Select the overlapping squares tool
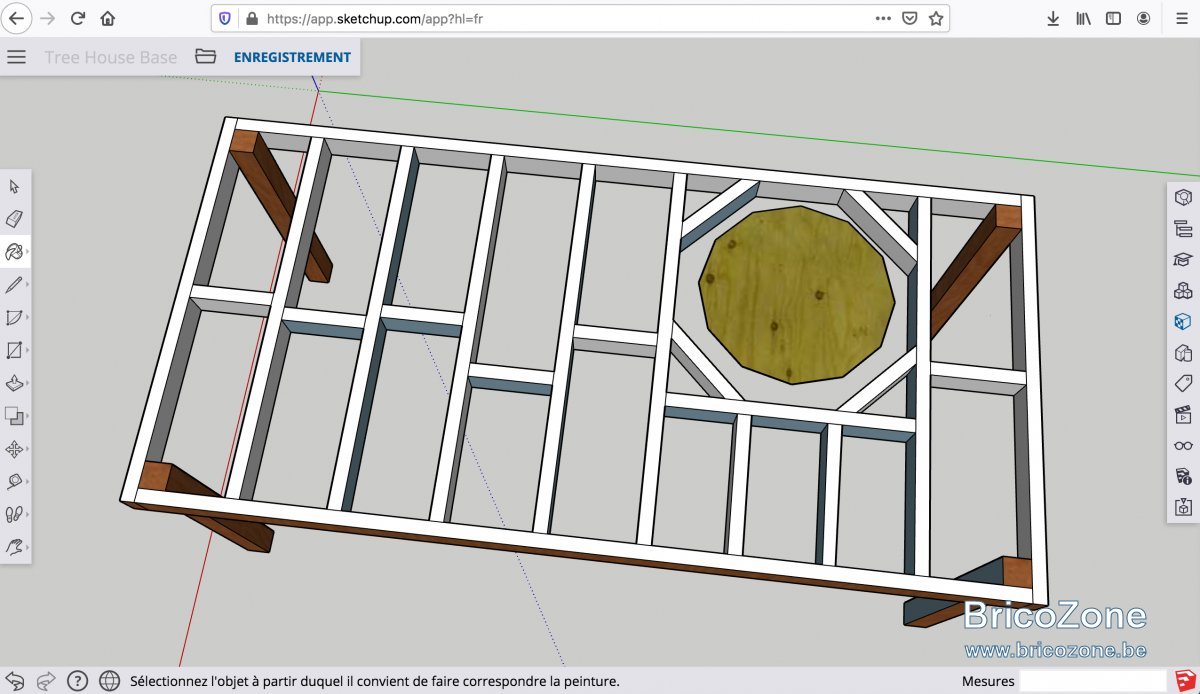 [x=14, y=415]
